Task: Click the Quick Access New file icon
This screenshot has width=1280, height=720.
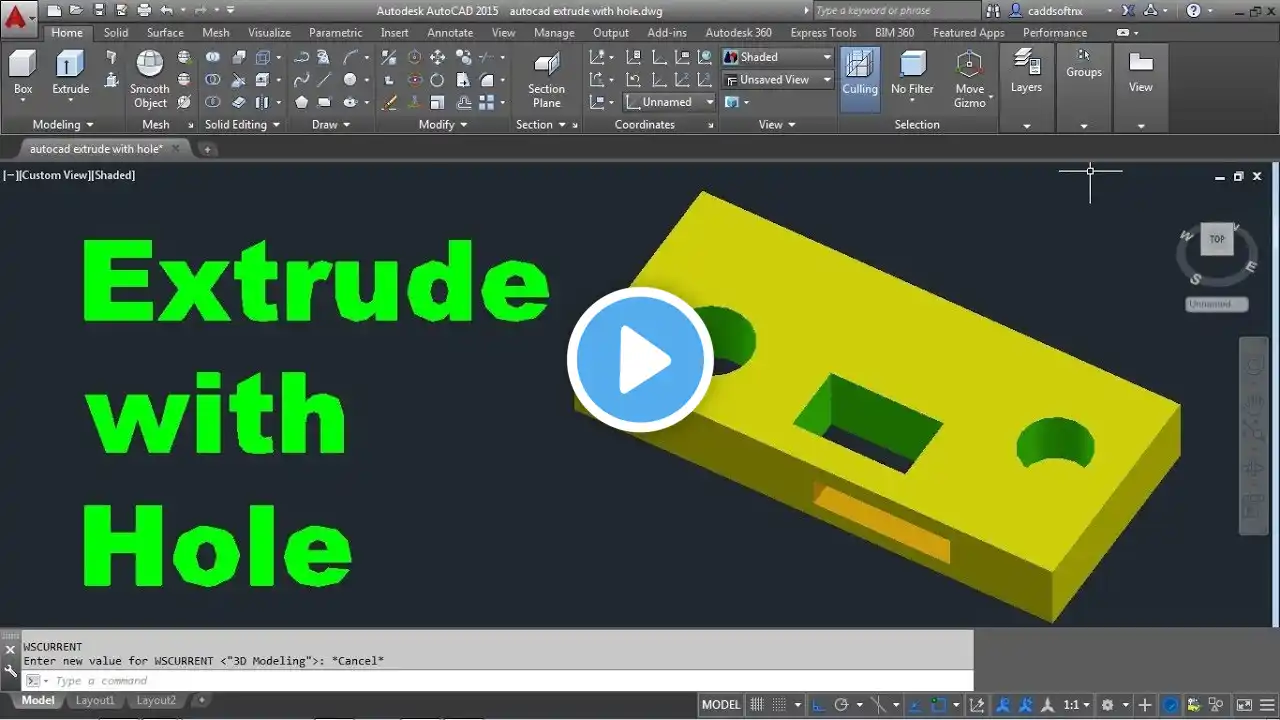Action: click(x=54, y=10)
